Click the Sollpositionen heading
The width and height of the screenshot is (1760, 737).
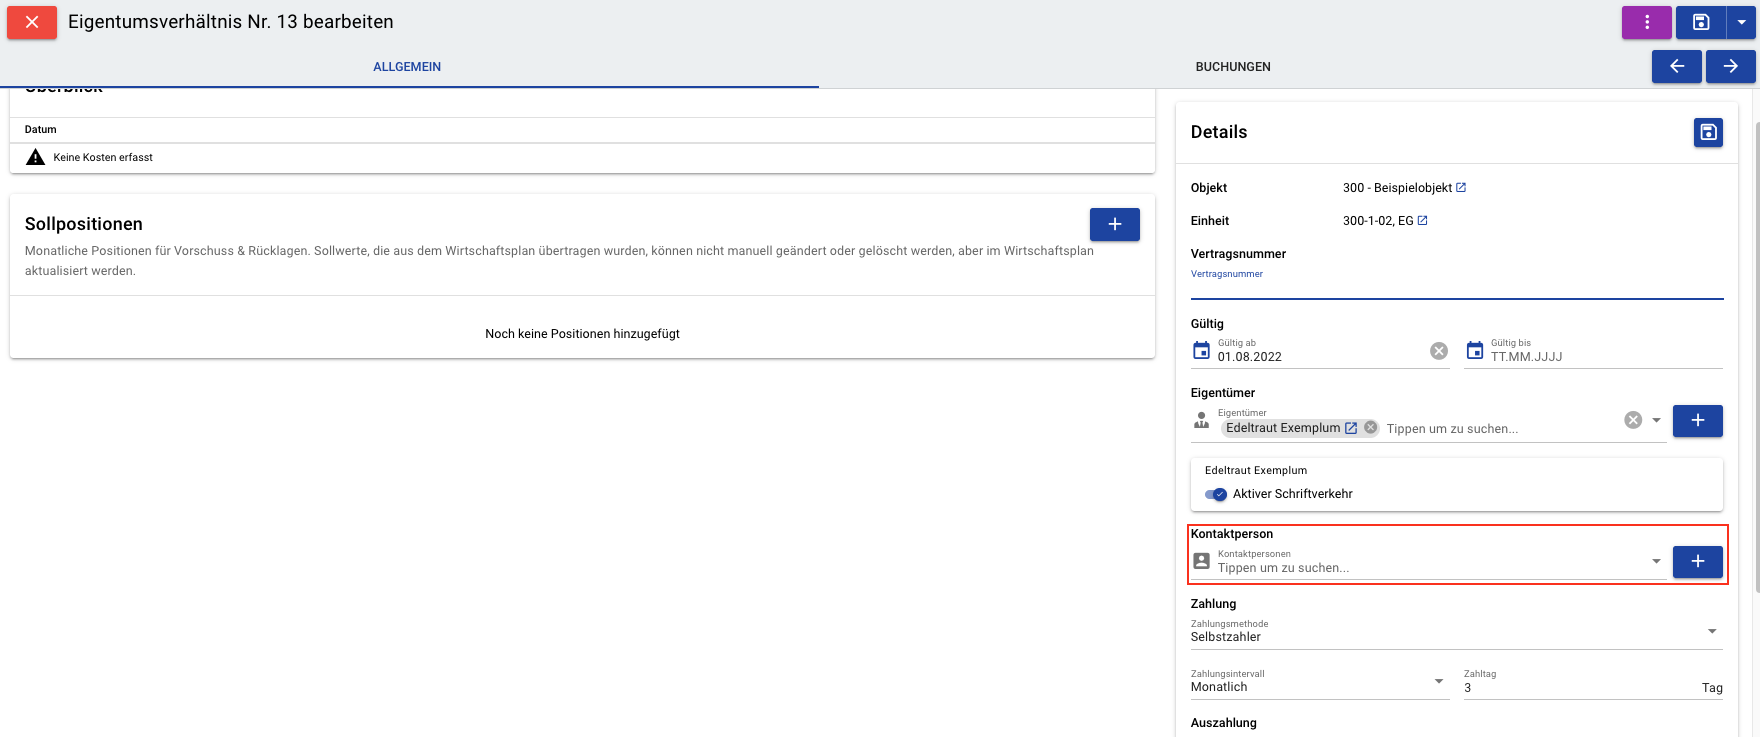point(84,224)
